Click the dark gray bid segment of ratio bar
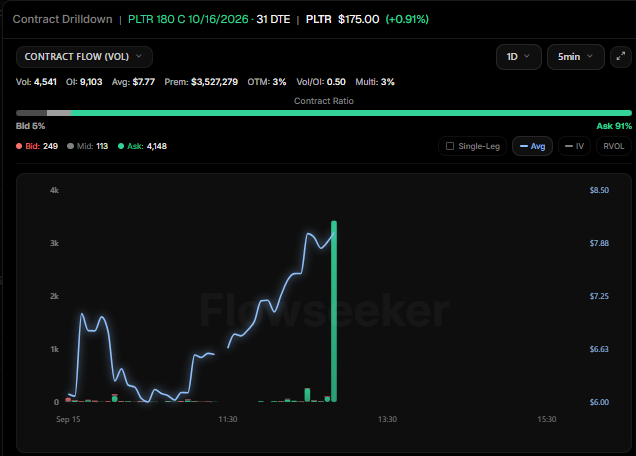The width and height of the screenshot is (636, 456). (x=32, y=113)
